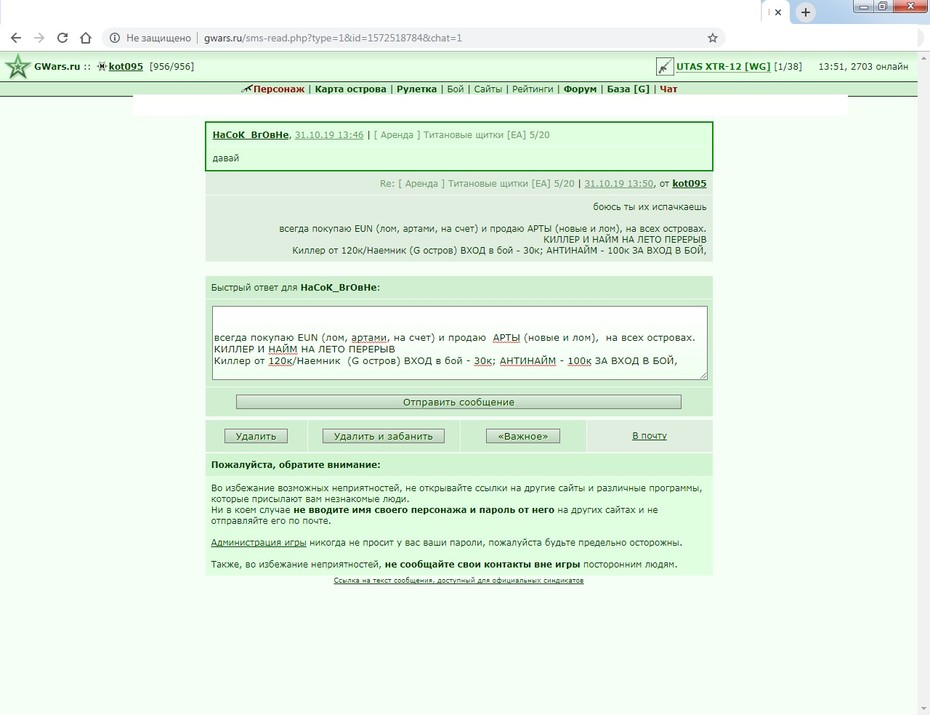Open sender НаСоК_ВгОвНе profile link
930x715 pixels.
pyautogui.click(x=250, y=135)
